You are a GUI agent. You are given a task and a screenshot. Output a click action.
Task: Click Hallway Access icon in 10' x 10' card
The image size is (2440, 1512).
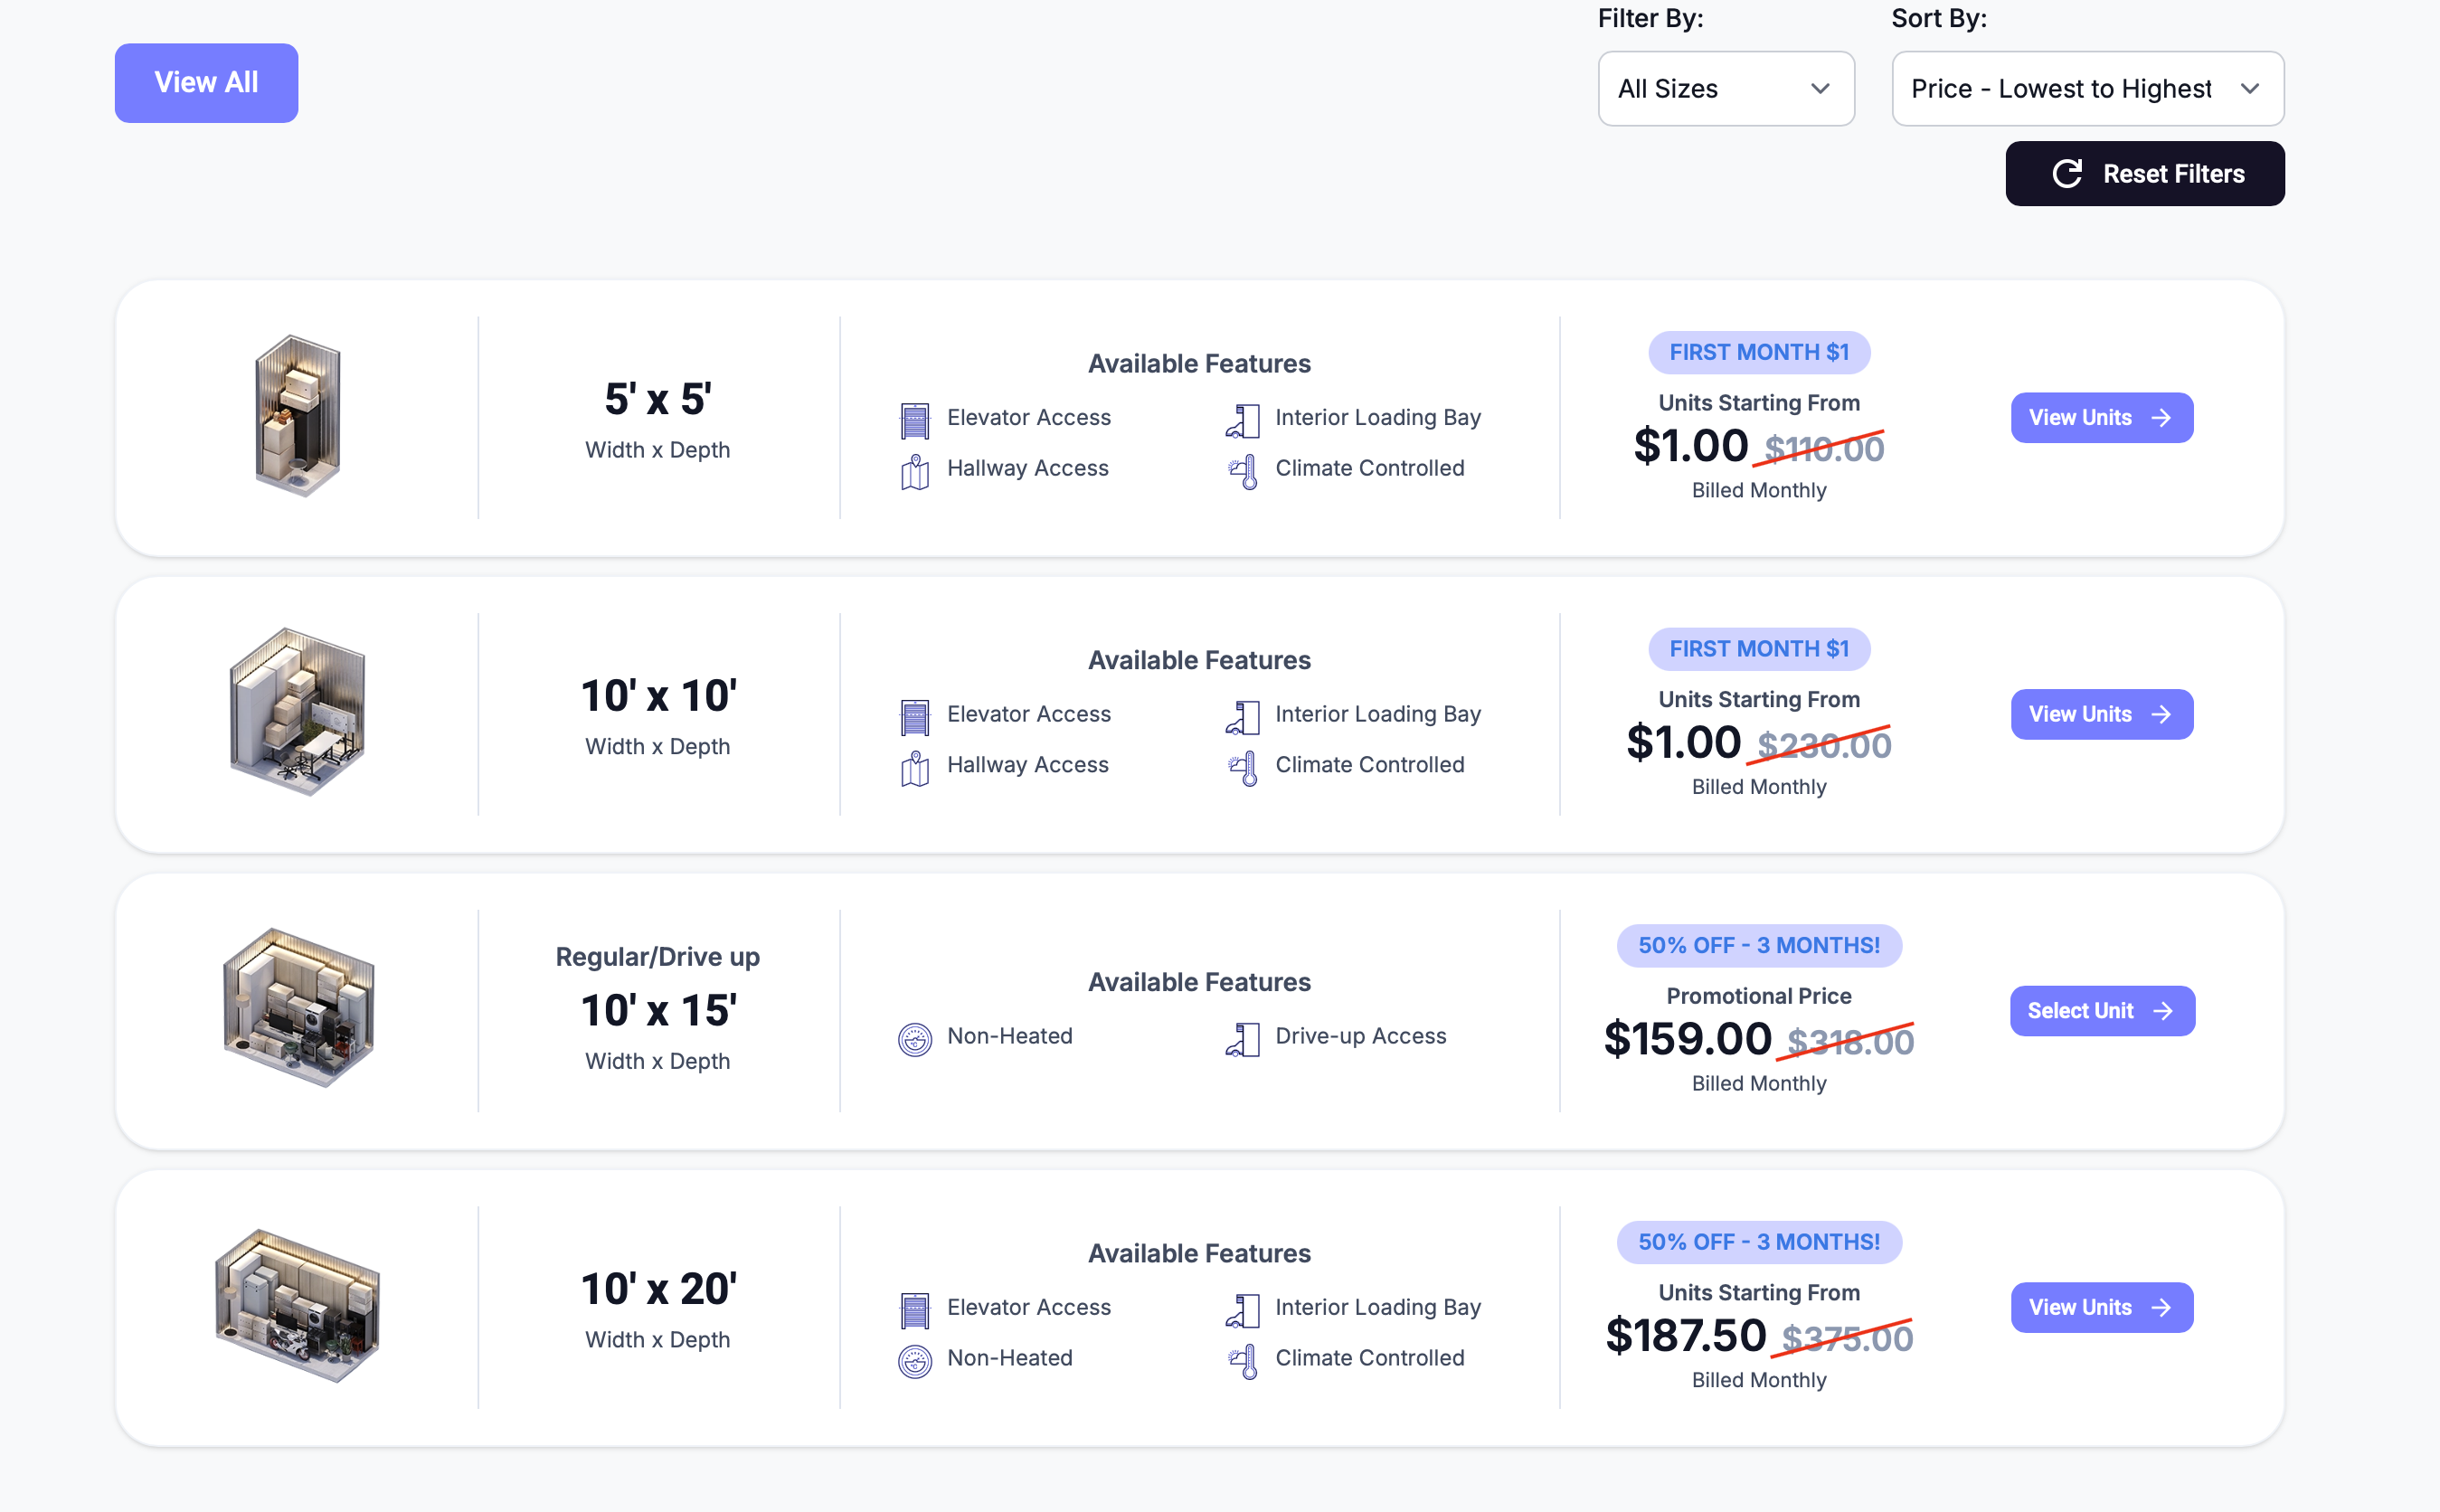coord(914,768)
